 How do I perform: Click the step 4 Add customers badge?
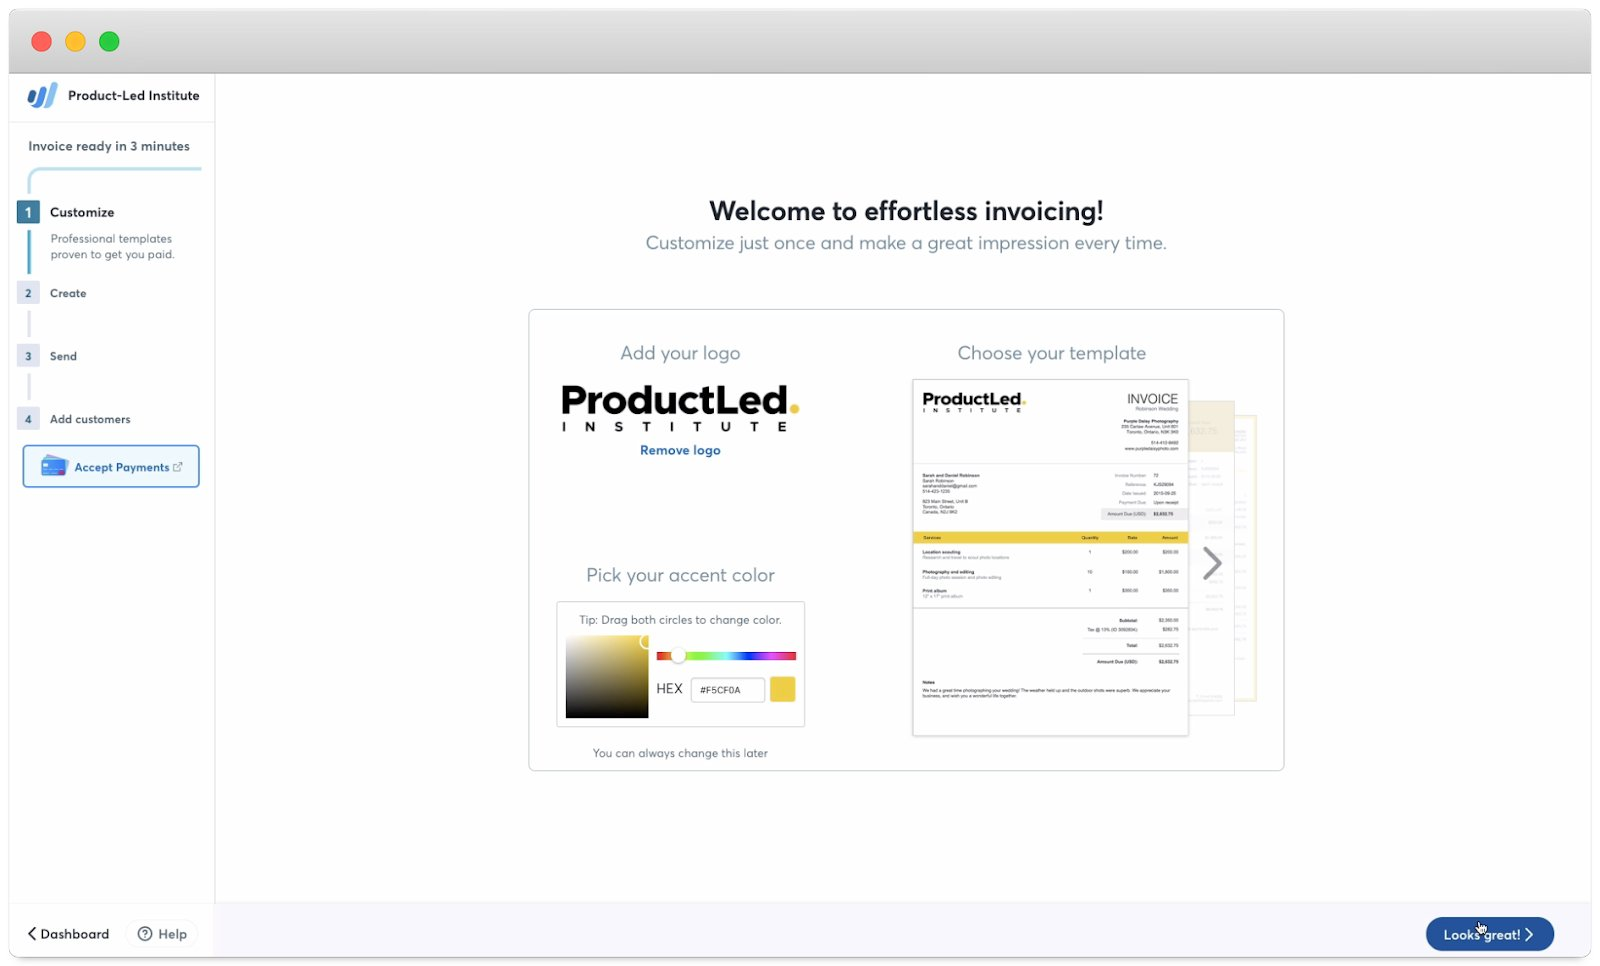click(28, 419)
